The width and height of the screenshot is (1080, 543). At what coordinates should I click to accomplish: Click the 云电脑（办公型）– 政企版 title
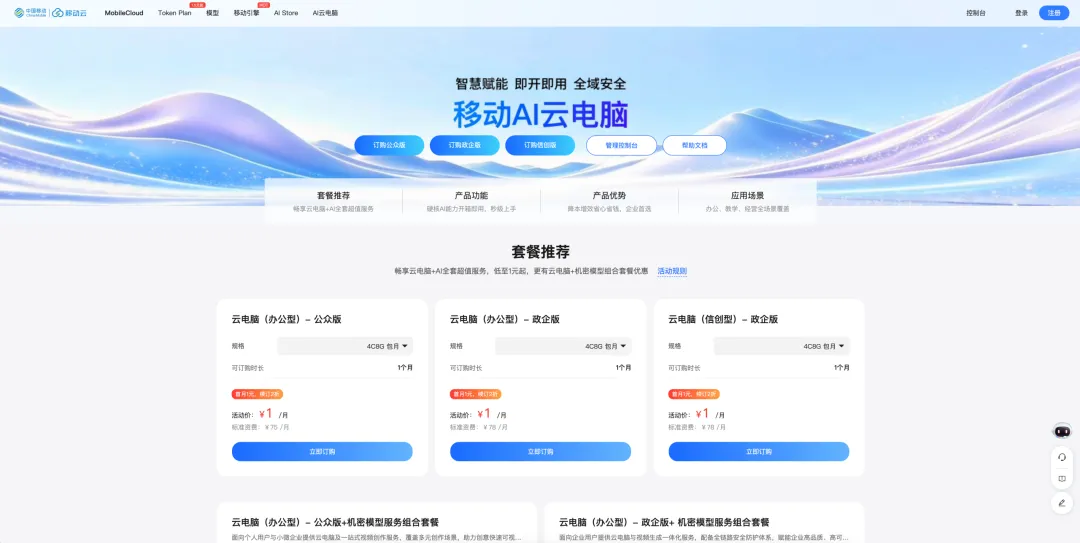pyautogui.click(x=505, y=319)
